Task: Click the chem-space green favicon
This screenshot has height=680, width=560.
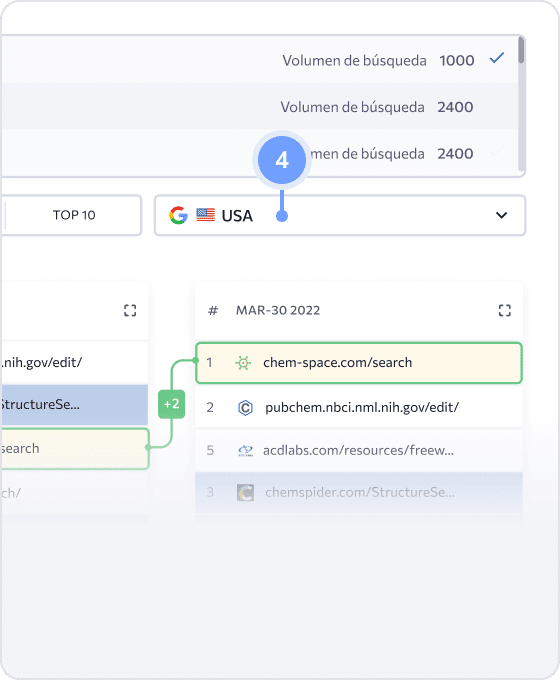Action: [x=243, y=363]
